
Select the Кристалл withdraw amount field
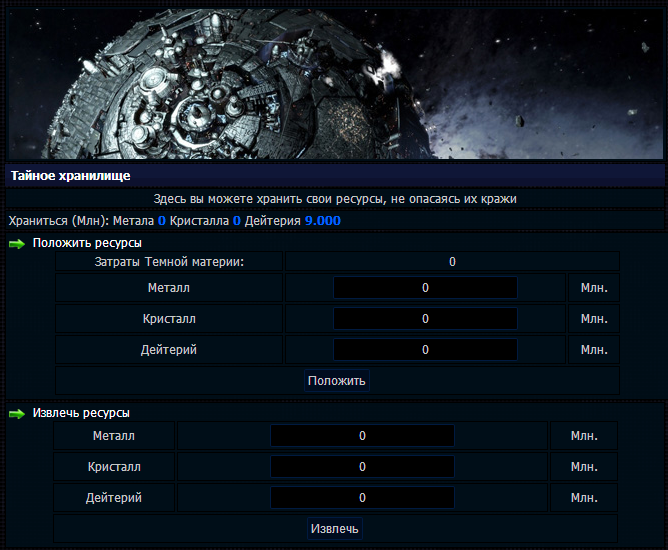pos(362,467)
